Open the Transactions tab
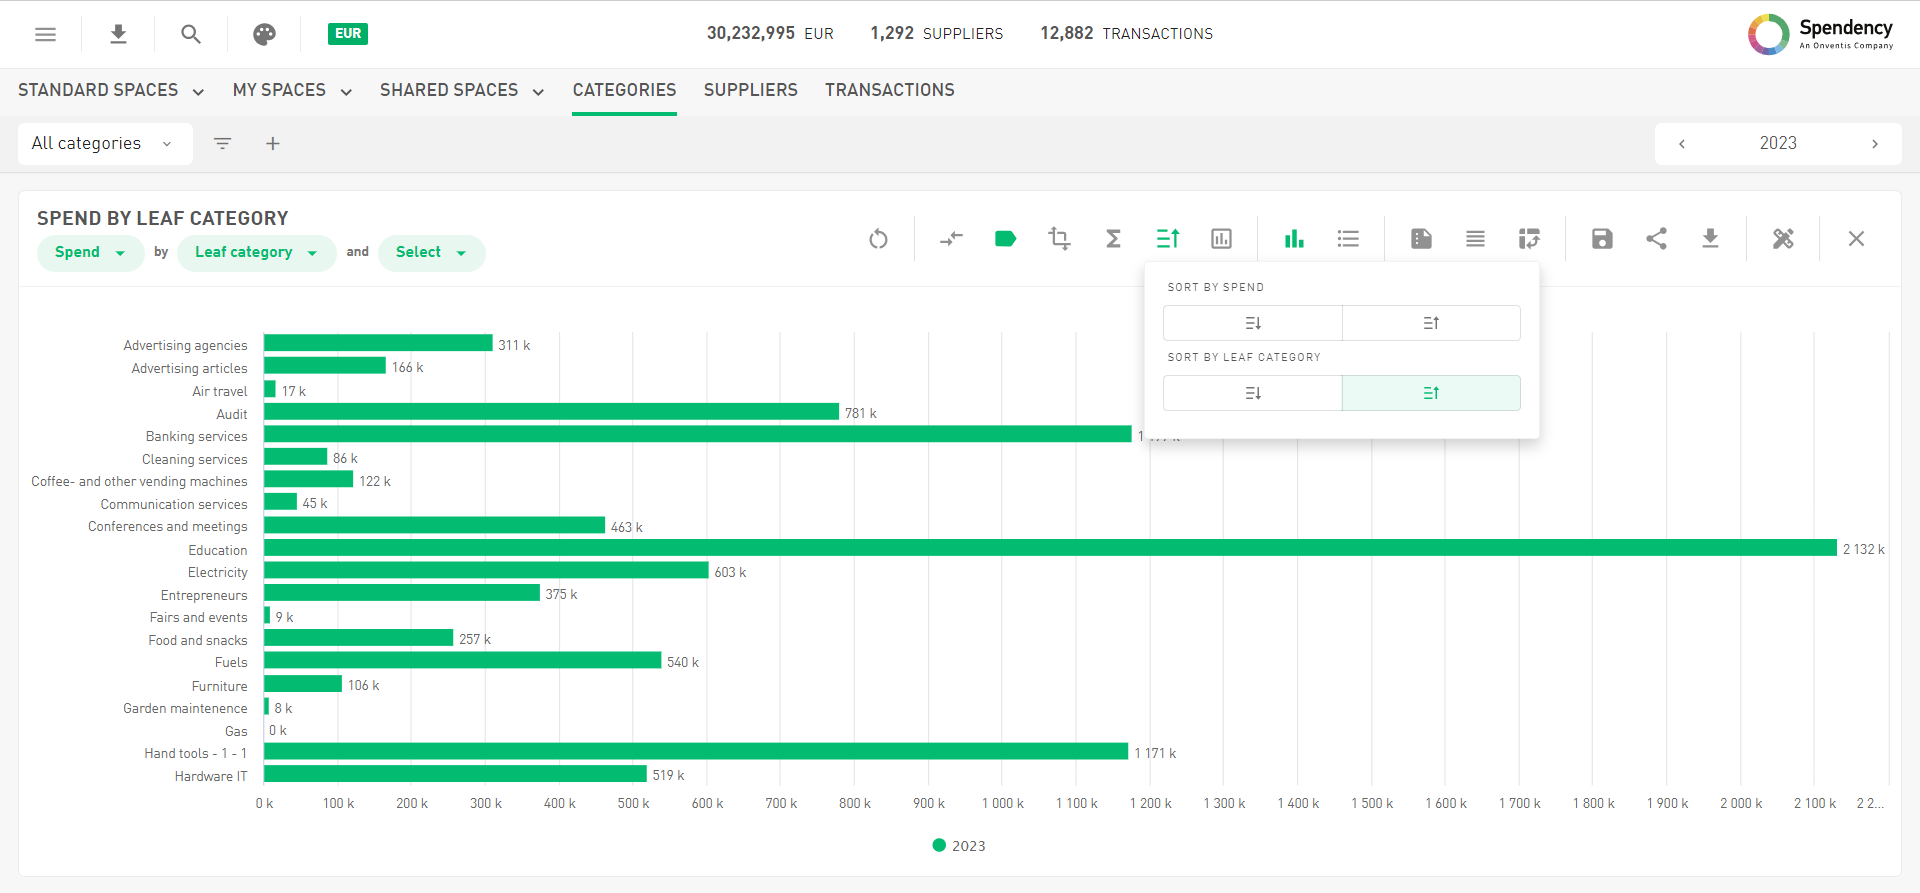 [x=889, y=90]
